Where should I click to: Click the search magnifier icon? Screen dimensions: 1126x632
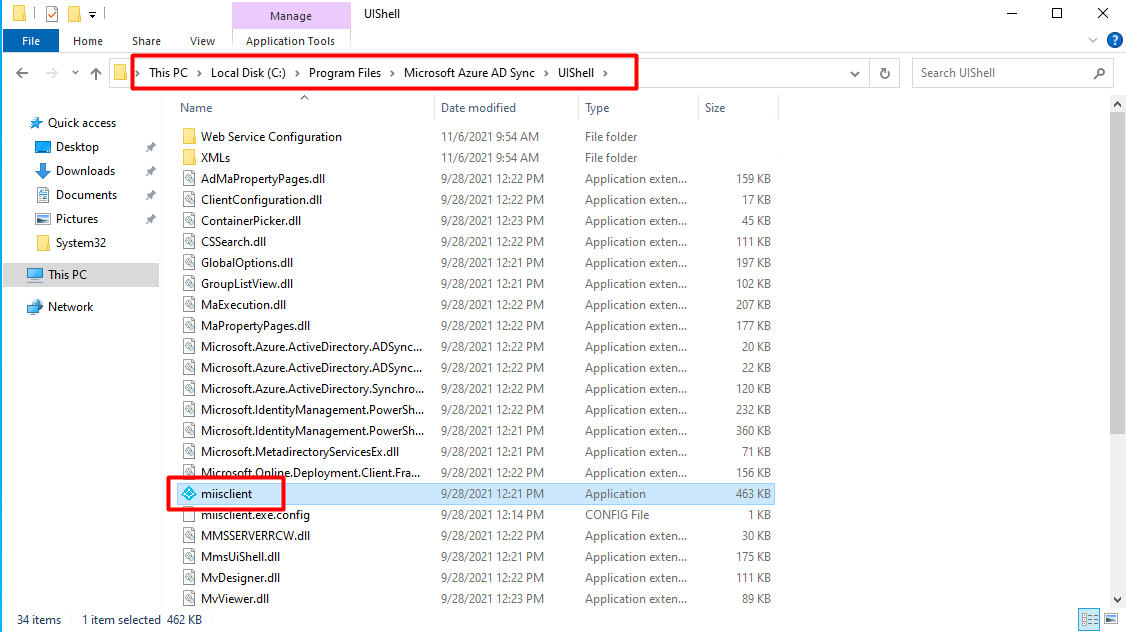tap(1099, 73)
